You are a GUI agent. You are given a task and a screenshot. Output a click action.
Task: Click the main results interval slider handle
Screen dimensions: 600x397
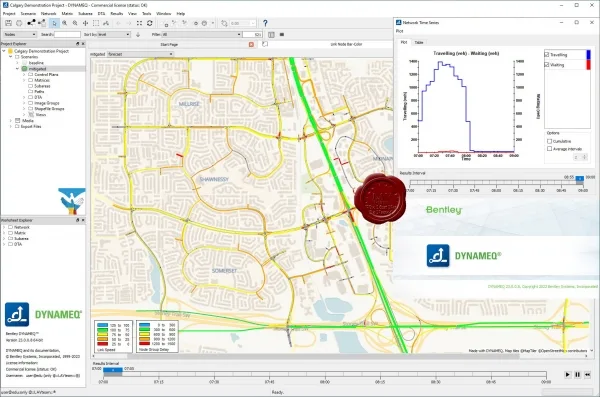(x=113, y=370)
